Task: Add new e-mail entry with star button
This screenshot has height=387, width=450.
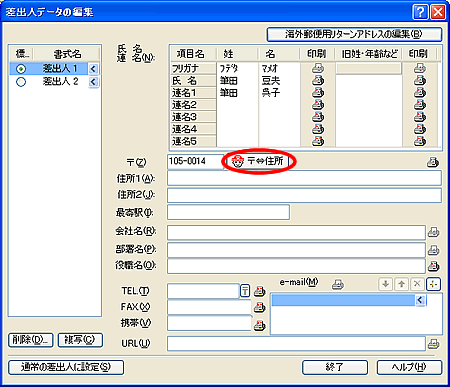Action: pos(433,284)
